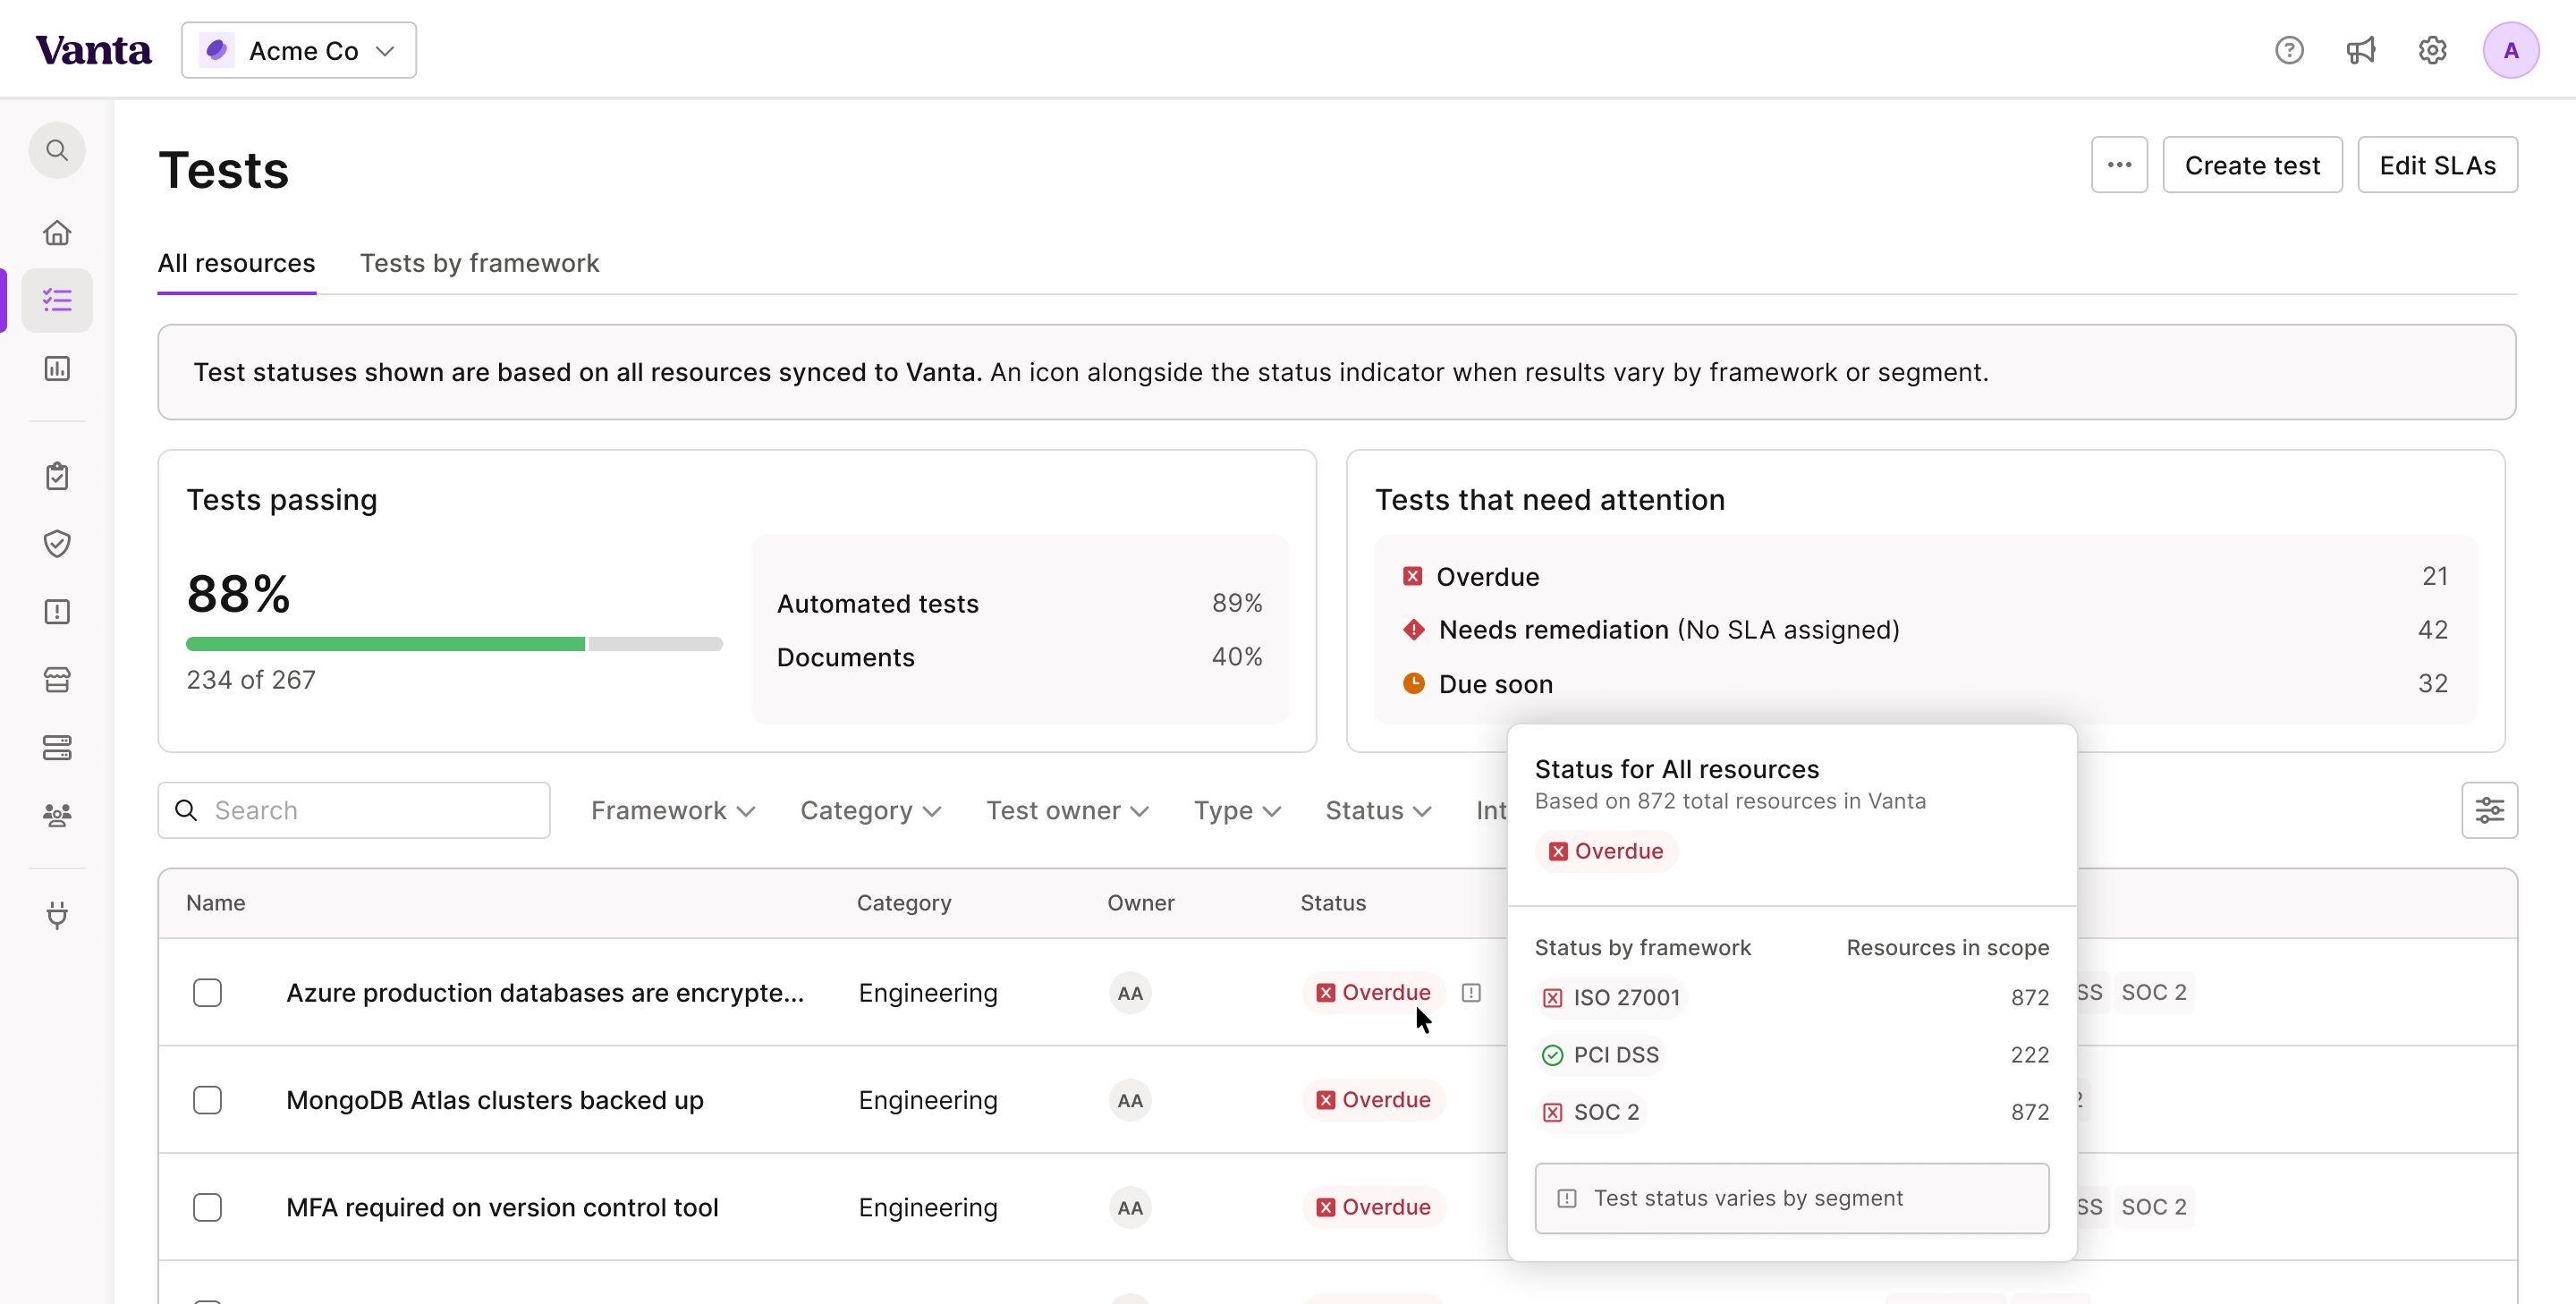Select the All resources tab
2576x1304 pixels.
236,263
